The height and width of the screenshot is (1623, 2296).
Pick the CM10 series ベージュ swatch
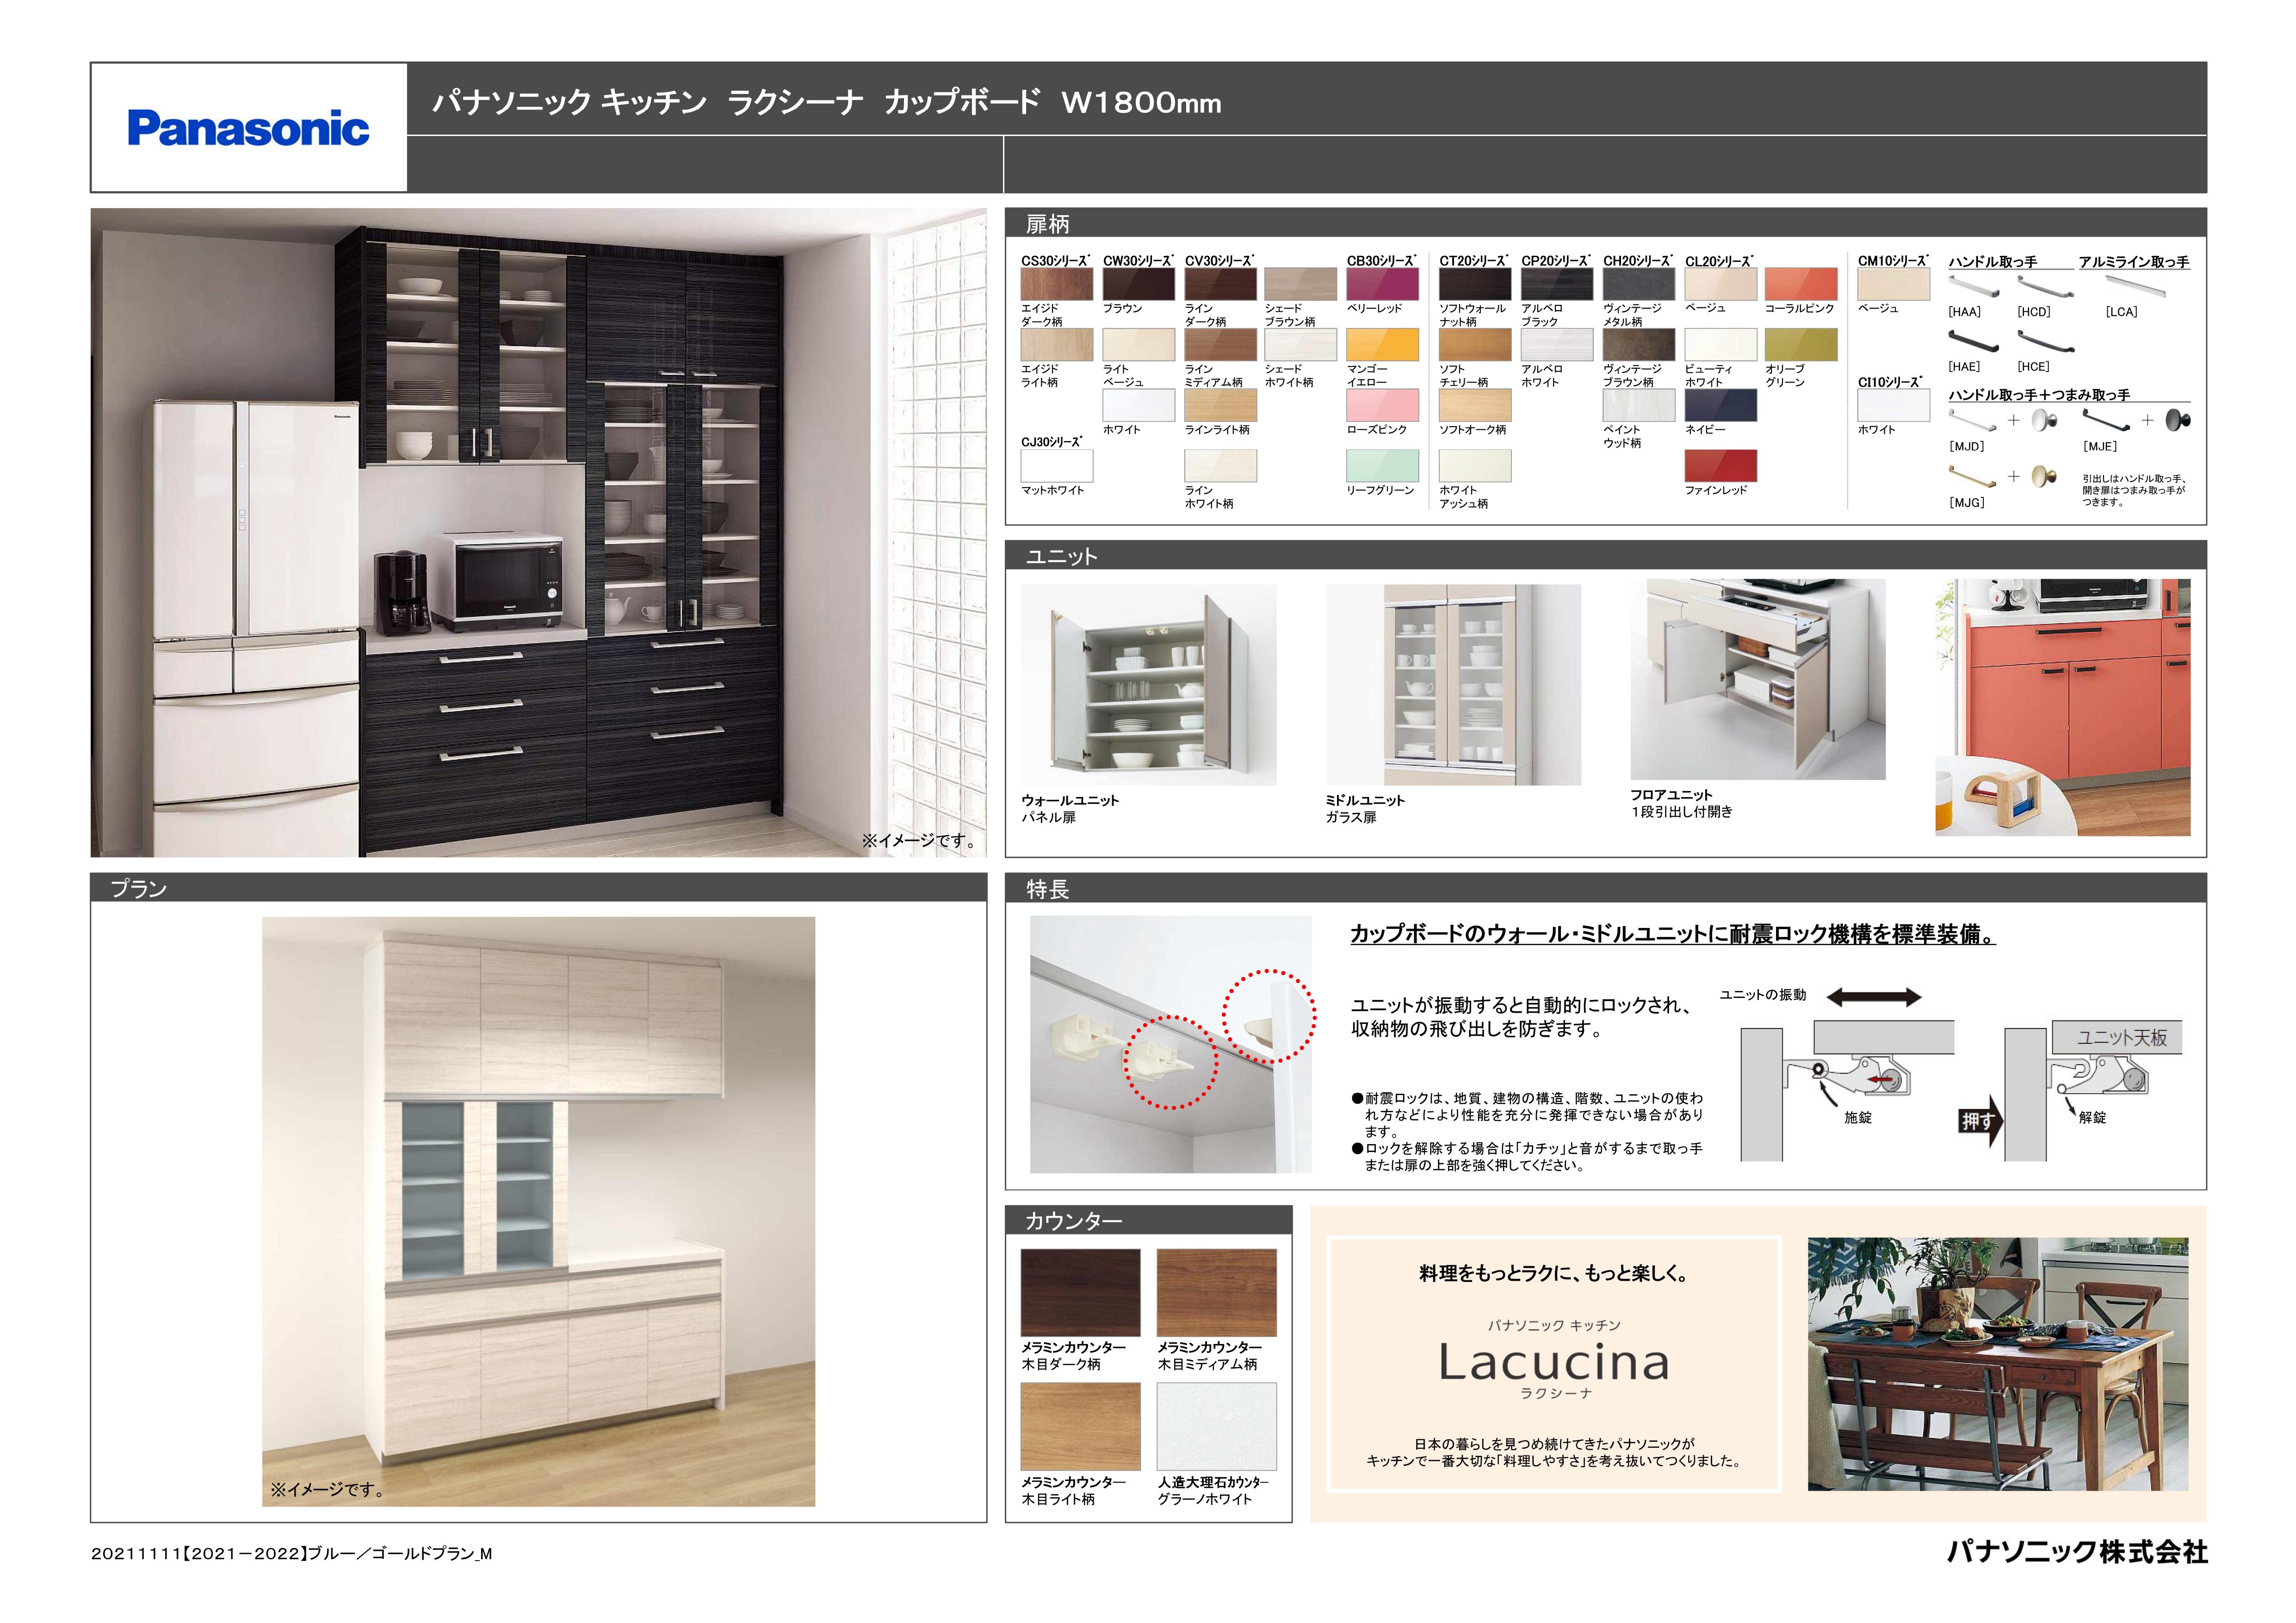click(1894, 285)
